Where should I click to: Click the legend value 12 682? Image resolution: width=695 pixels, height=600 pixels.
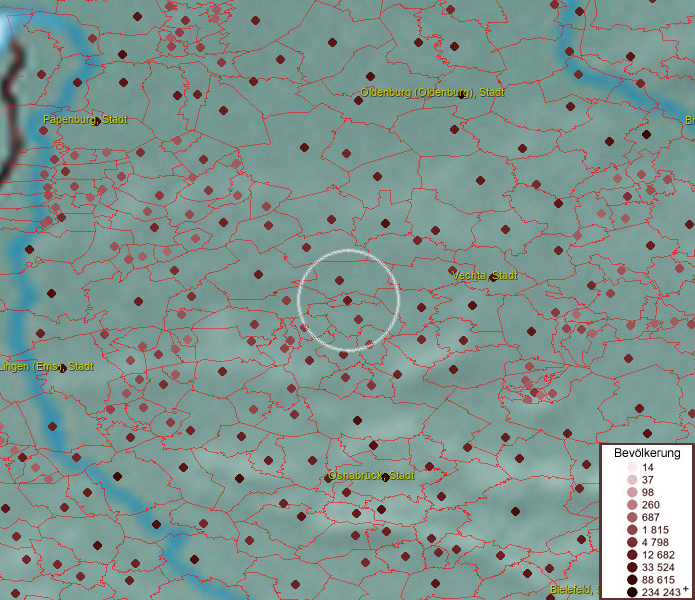(x=658, y=555)
